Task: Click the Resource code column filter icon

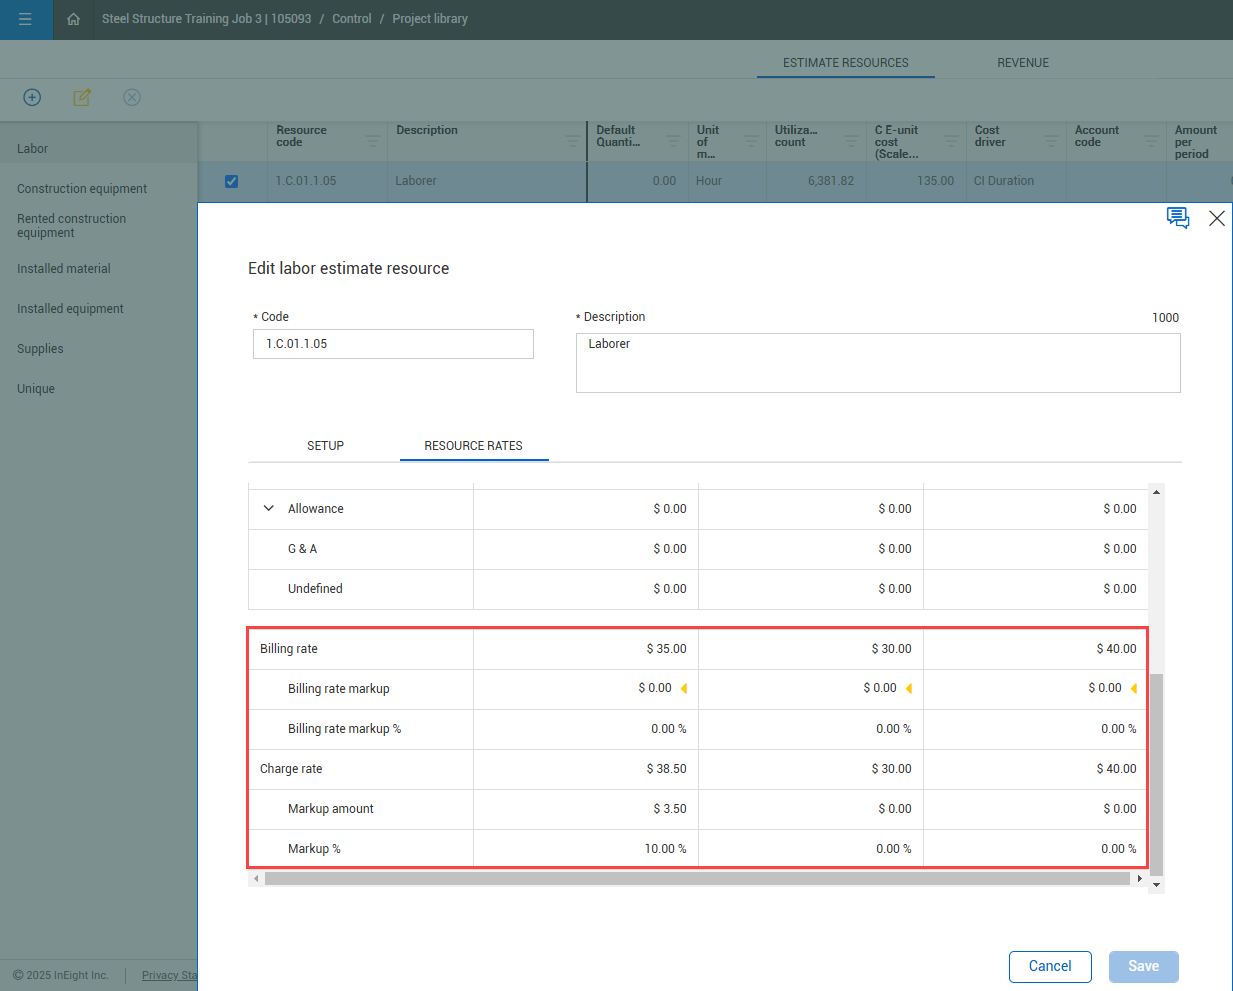Action: pos(372,141)
